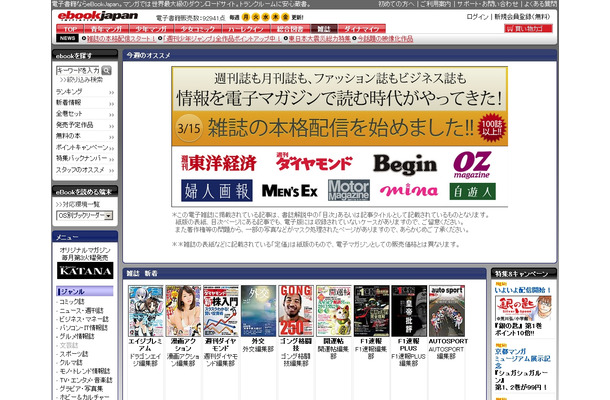The height and width of the screenshot is (400, 610).
Task: Select the 月 weekday update circle
Action: [x=245, y=17]
